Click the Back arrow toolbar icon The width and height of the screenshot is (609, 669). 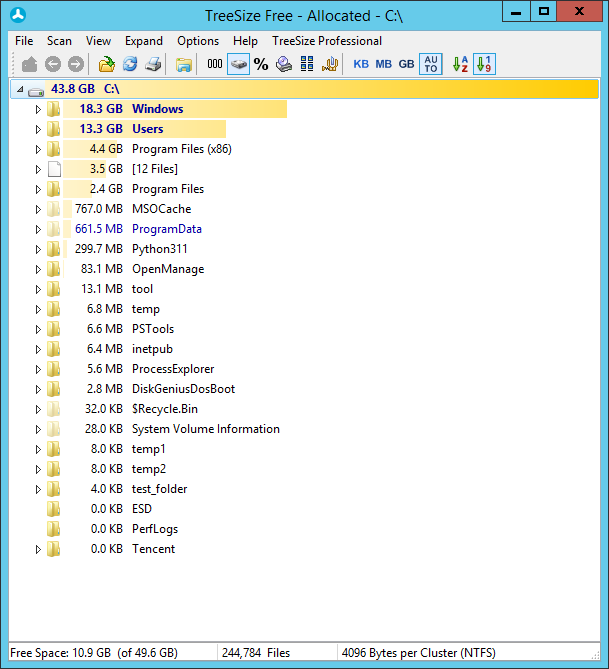click(x=53, y=64)
